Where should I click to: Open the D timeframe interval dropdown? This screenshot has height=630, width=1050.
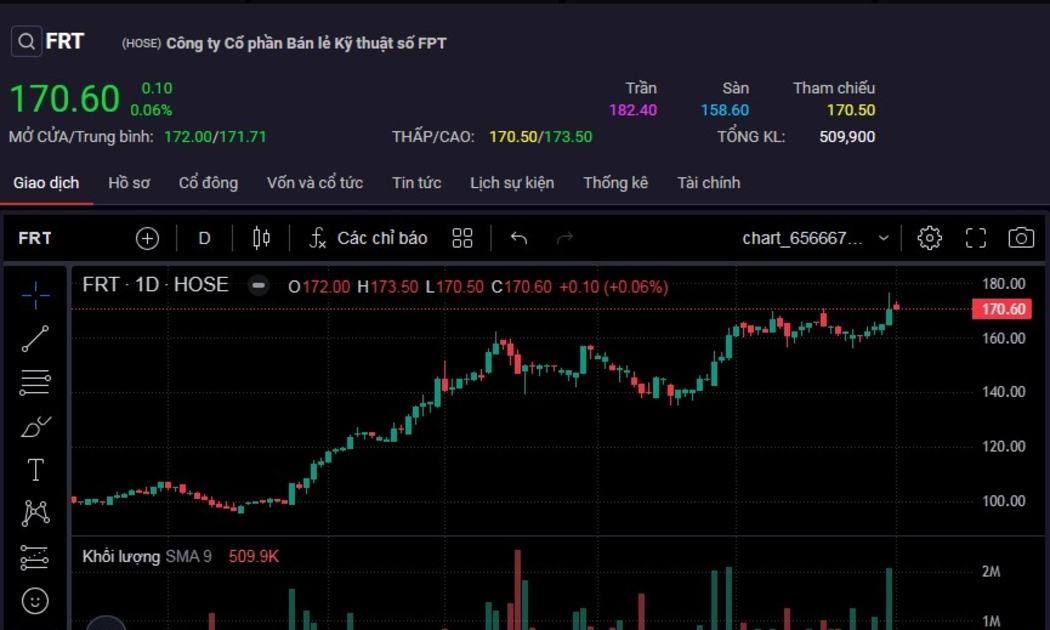pyautogui.click(x=204, y=238)
